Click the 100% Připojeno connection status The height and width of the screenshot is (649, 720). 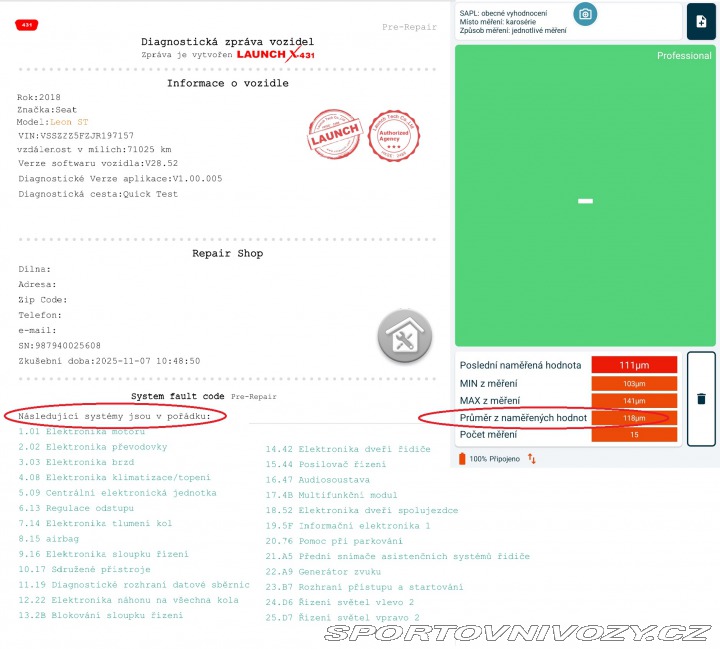click(x=495, y=458)
